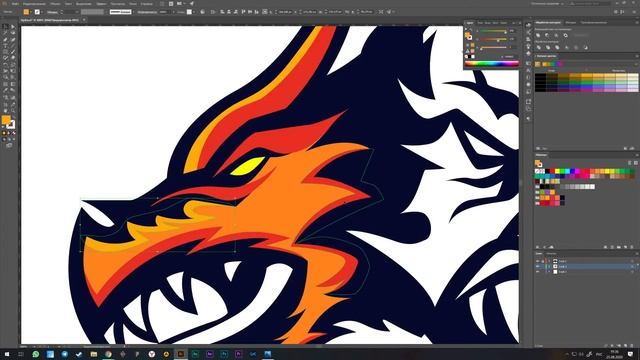Image resolution: width=640 pixels, height=360 pixels.
Task: Toggle visibility of the top layer
Action: 538,261
